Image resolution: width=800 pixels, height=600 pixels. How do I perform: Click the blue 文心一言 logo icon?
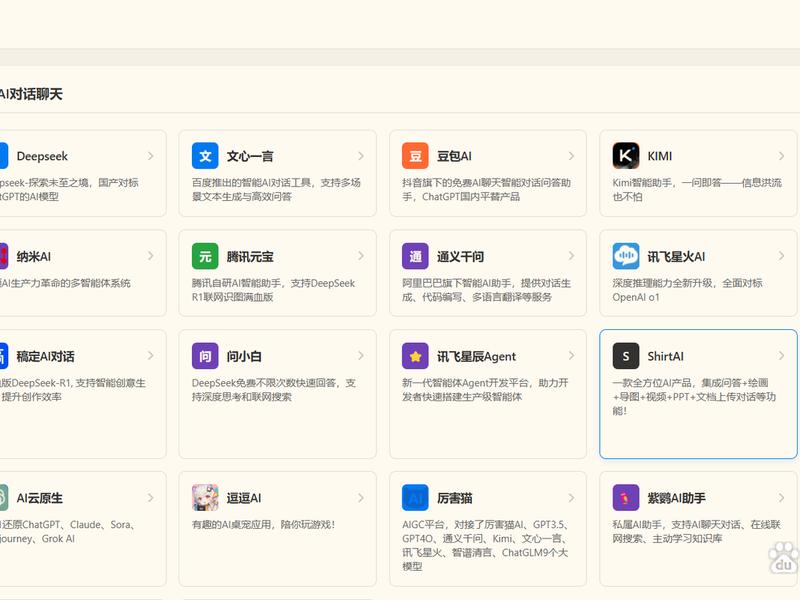[x=205, y=156]
